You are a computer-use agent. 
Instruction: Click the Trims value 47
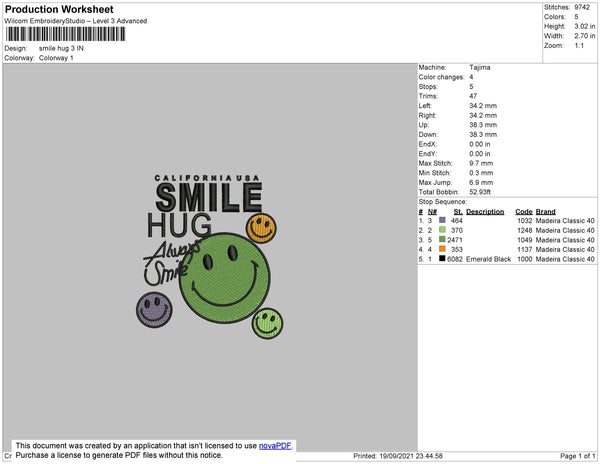tap(473, 96)
